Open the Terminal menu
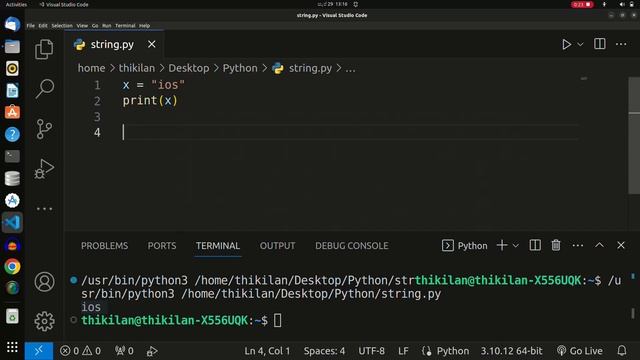 click(125, 25)
